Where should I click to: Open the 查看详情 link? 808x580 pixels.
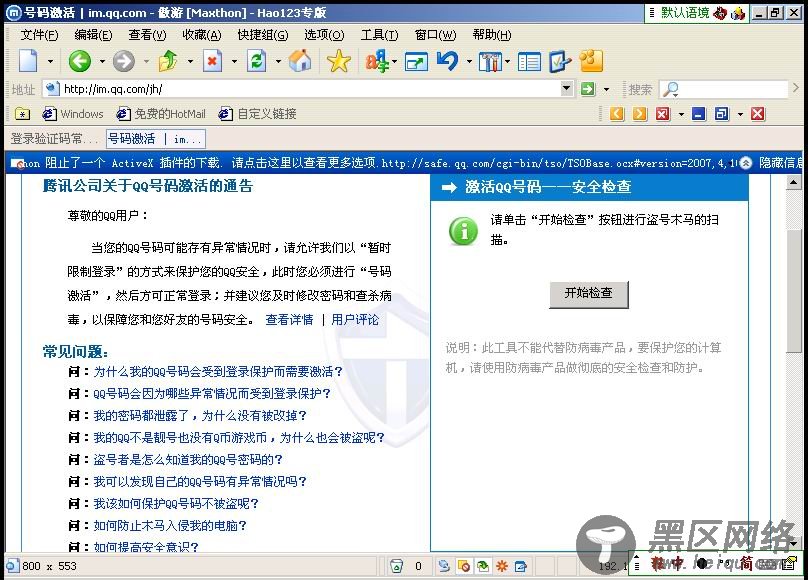tap(289, 320)
